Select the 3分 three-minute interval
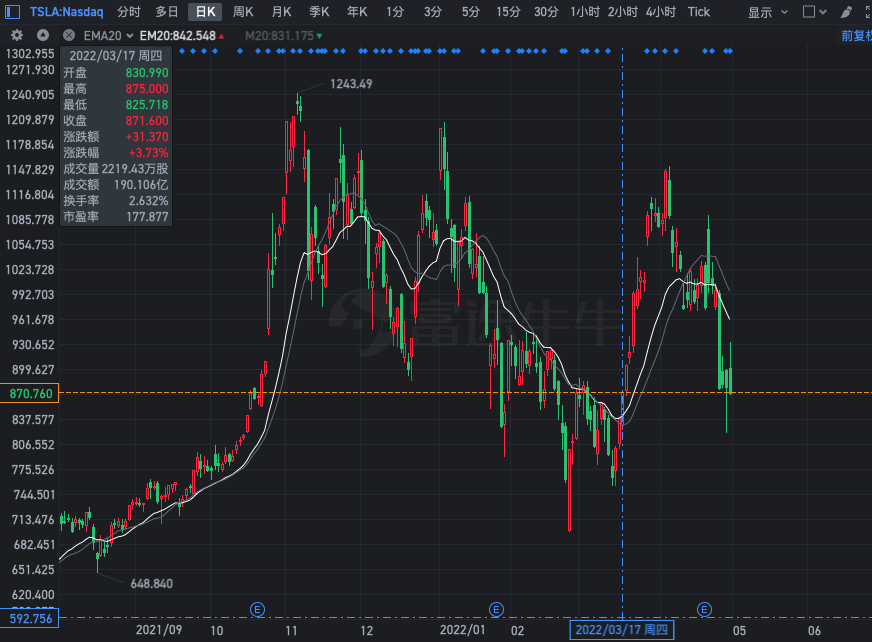The height and width of the screenshot is (642, 872). pos(433,12)
